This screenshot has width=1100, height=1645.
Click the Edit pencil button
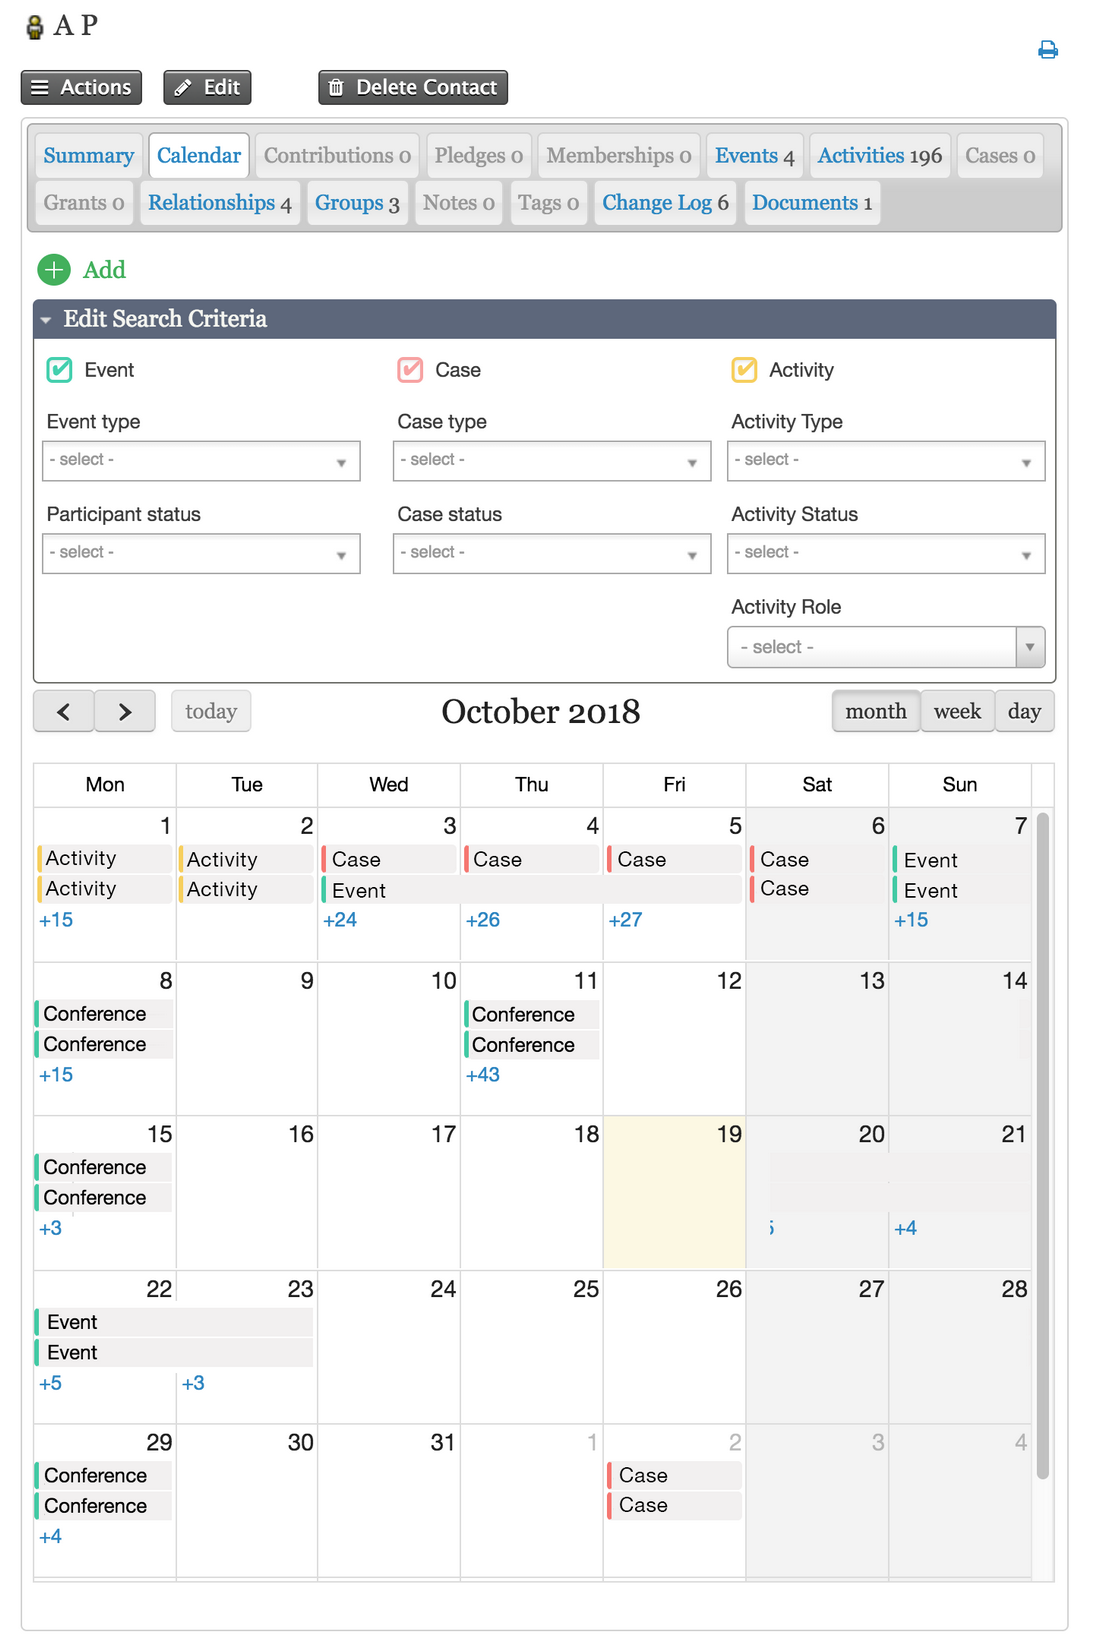tap(207, 87)
